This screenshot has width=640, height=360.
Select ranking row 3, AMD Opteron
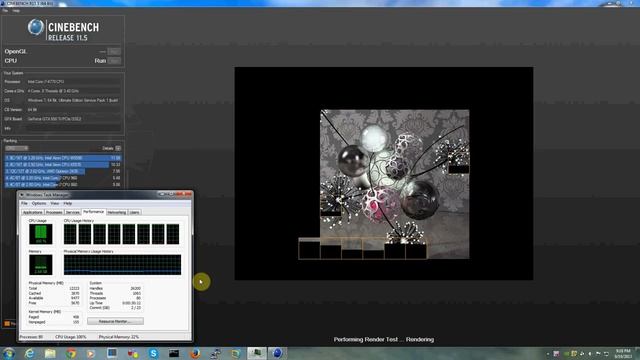point(63,171)
